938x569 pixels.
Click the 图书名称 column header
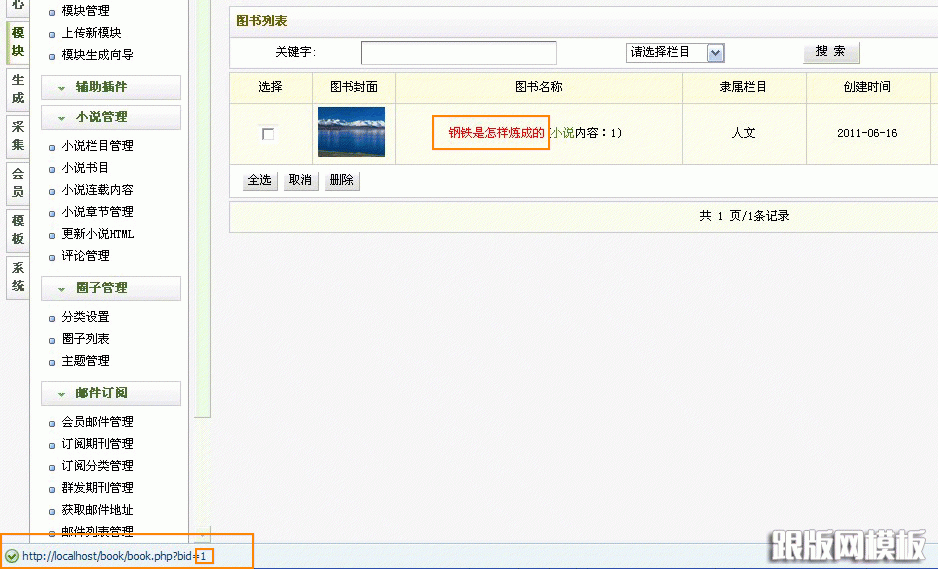pos(538,87)
